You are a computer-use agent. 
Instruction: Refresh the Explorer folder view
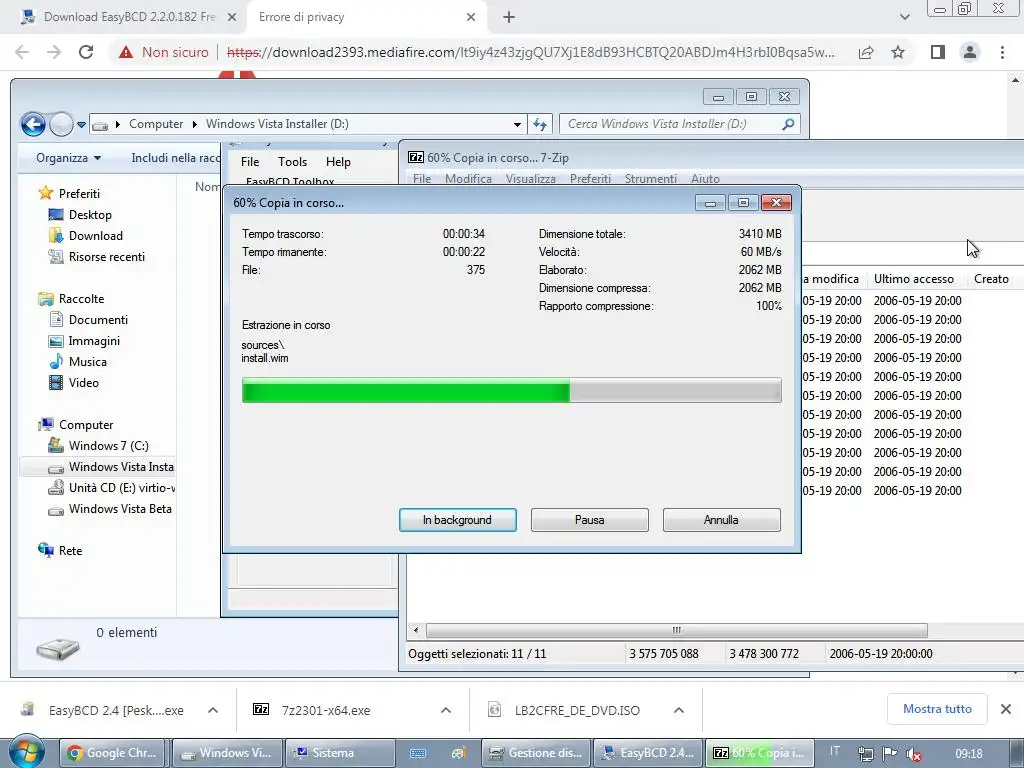539,124
